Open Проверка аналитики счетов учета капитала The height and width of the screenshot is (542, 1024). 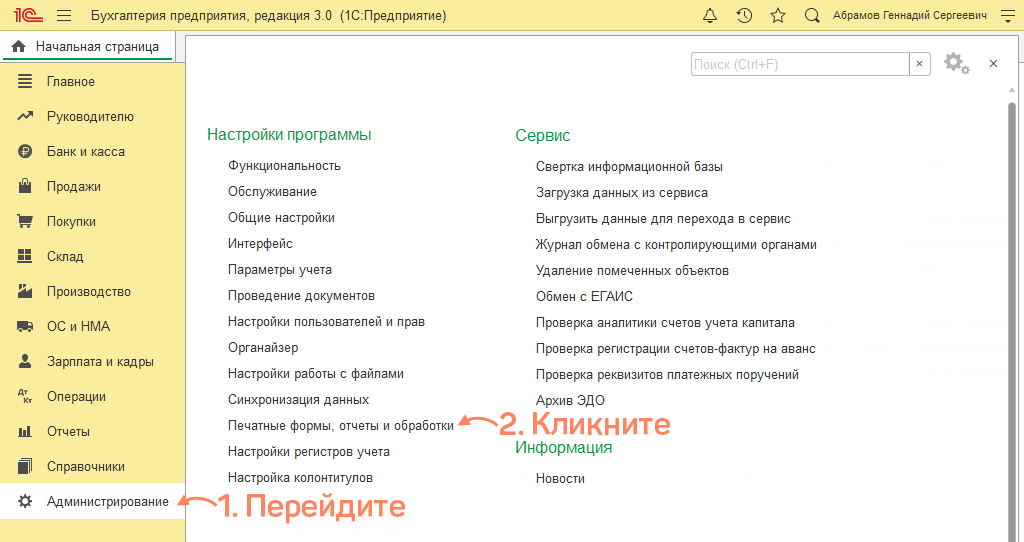[665, 323]
